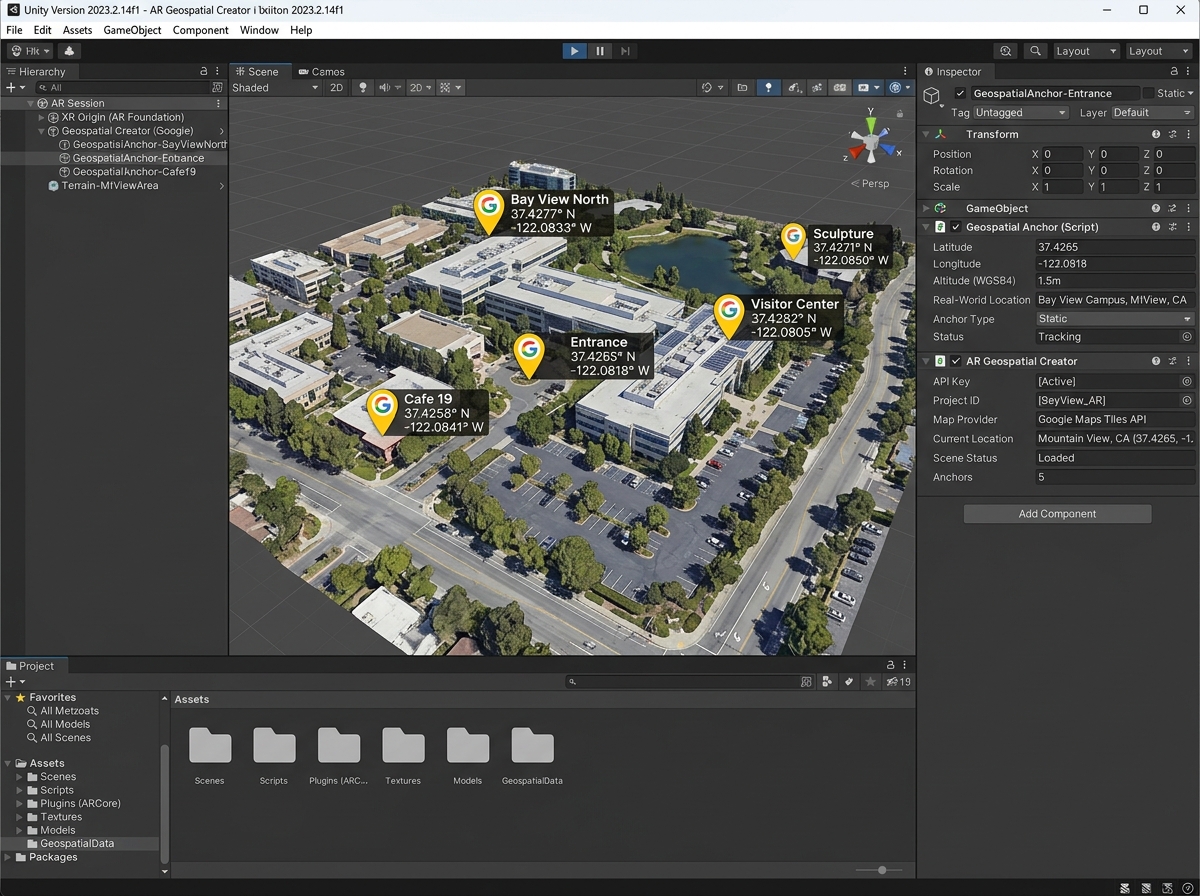Viewport: 1200px width, 896px height.
Task: Click the orientation gizmo in Scene view
Action: click(x=871, y=142)
